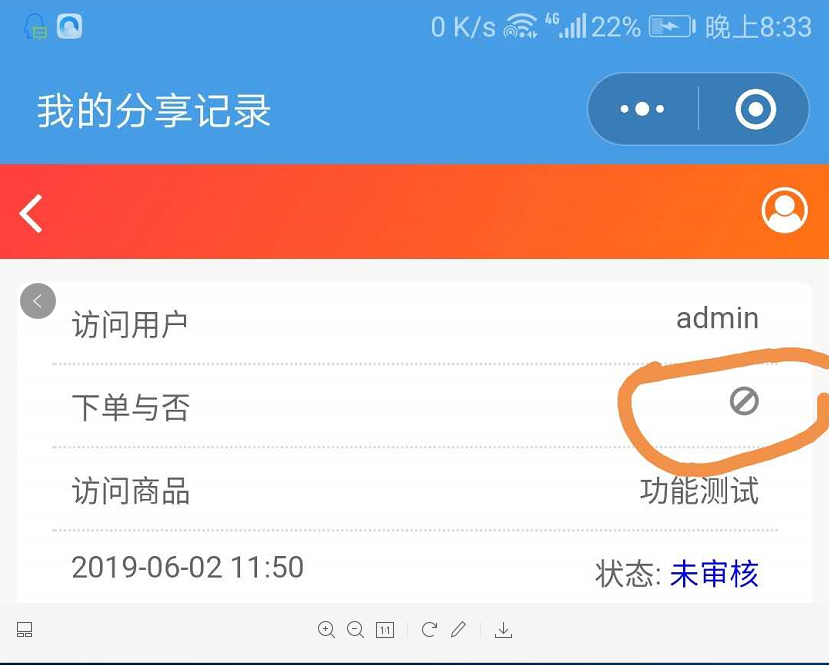Screen dimensions: 829x665
Task: Edit the image with pencil tool
Action: pos(458,629)
